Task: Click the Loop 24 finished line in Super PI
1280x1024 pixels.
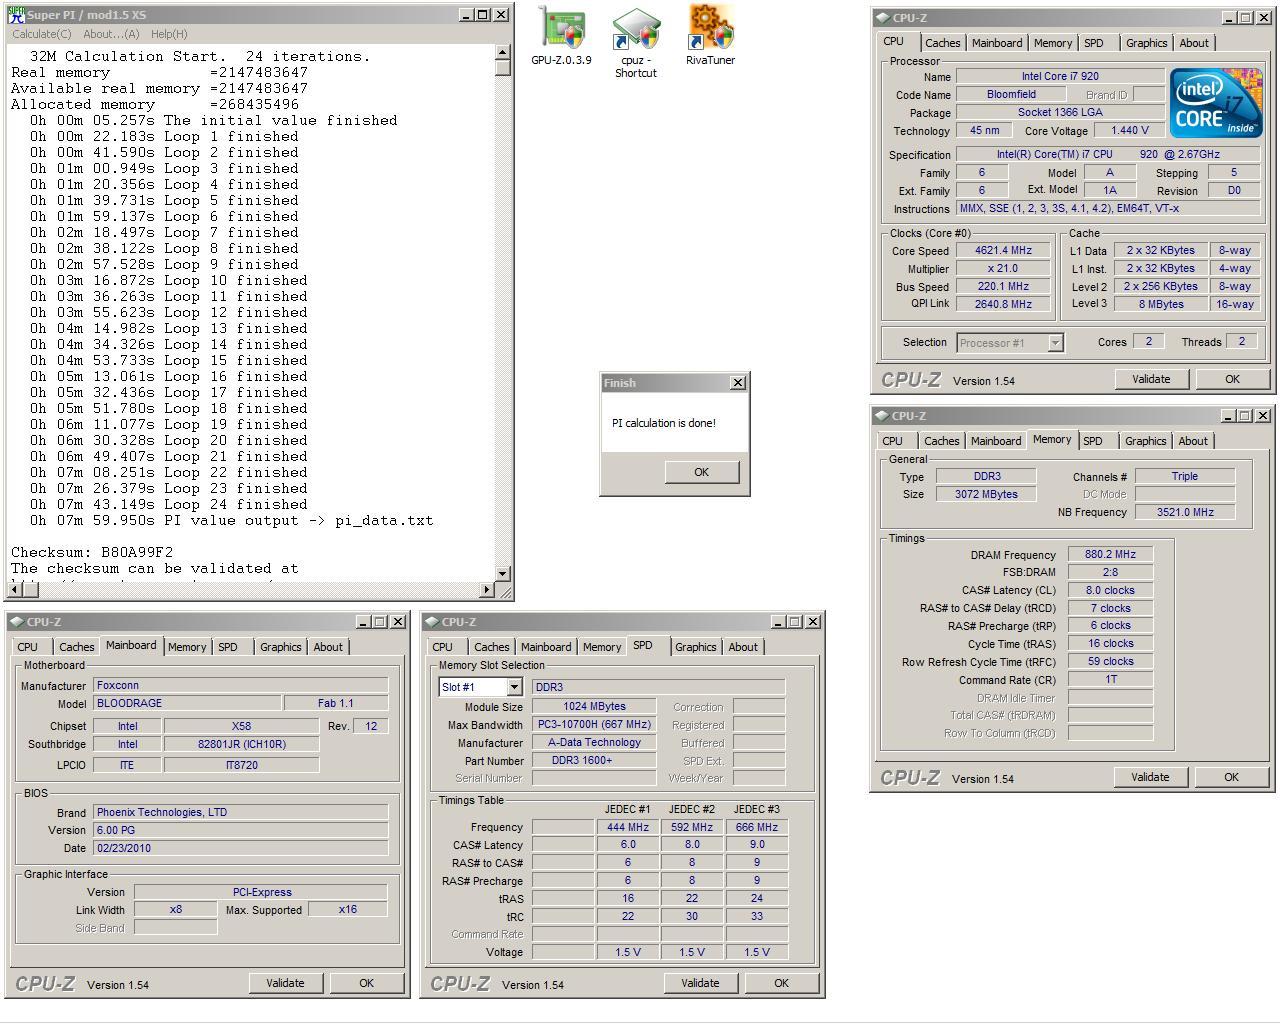Action: coord(168,504)
